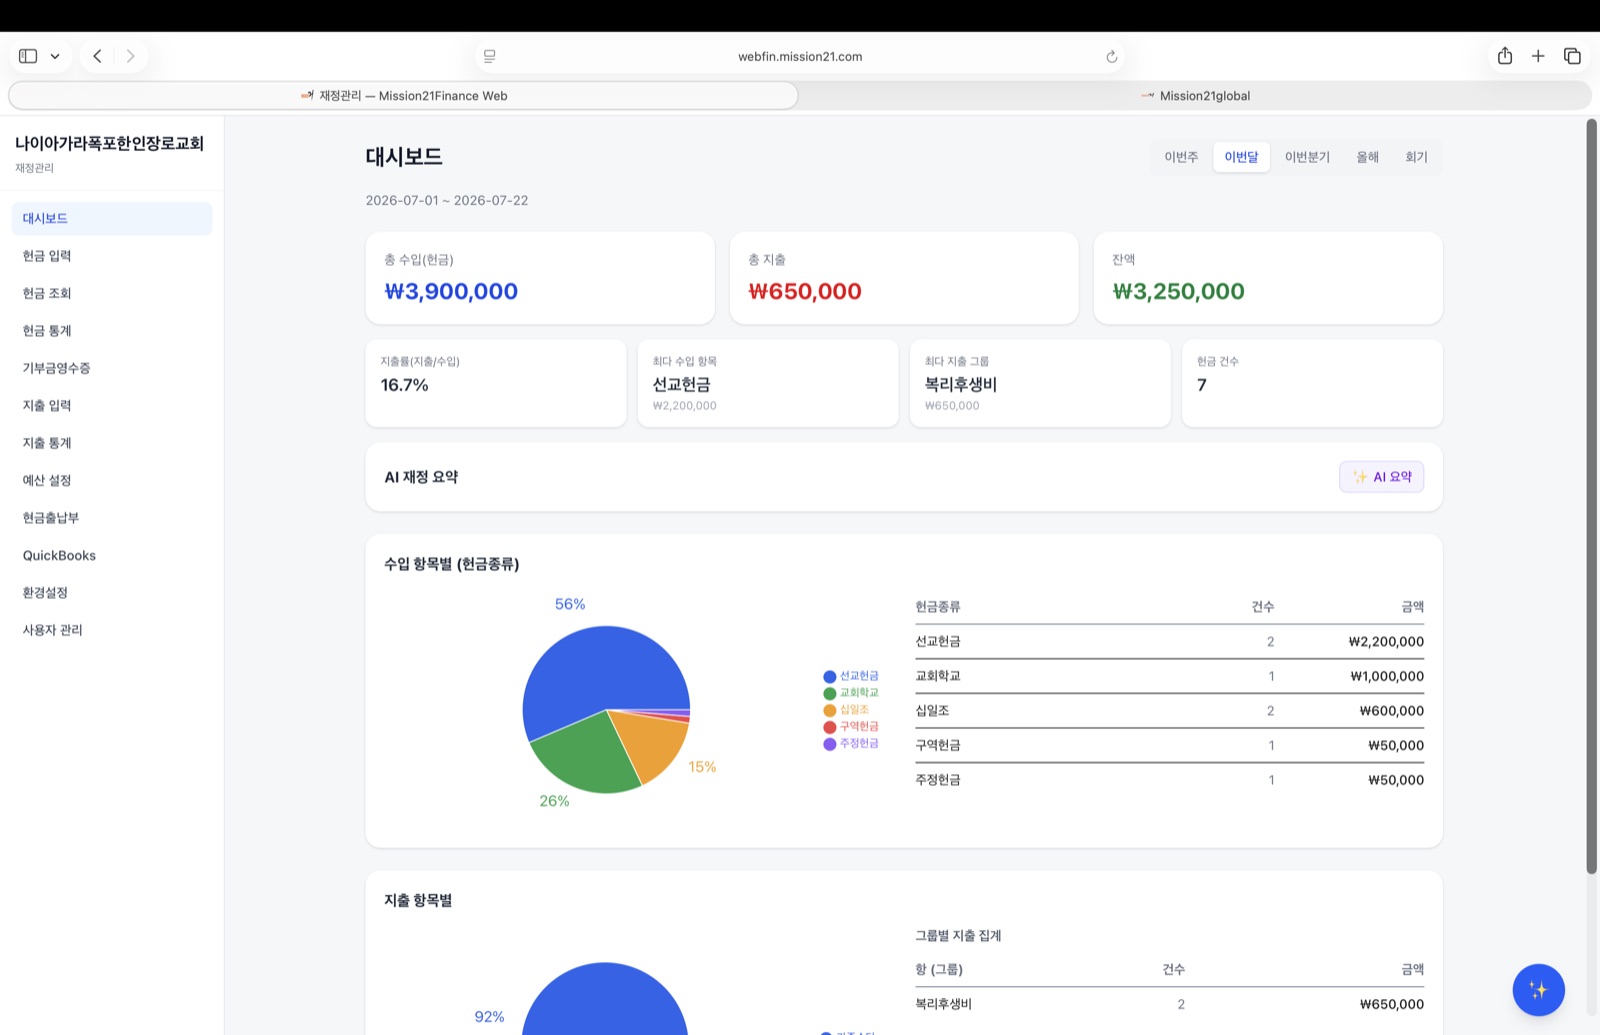The height and width of the screenshot is (1035, 1600).
Task: Go forward with the browser forward arrow
Action: [x=130, y=56]
